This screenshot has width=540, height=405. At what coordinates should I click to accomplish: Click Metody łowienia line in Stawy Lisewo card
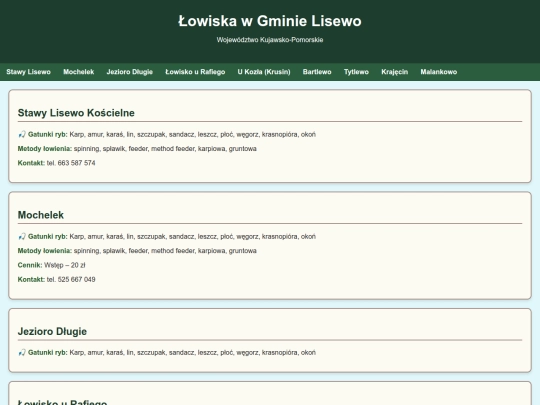coord(137,149)
